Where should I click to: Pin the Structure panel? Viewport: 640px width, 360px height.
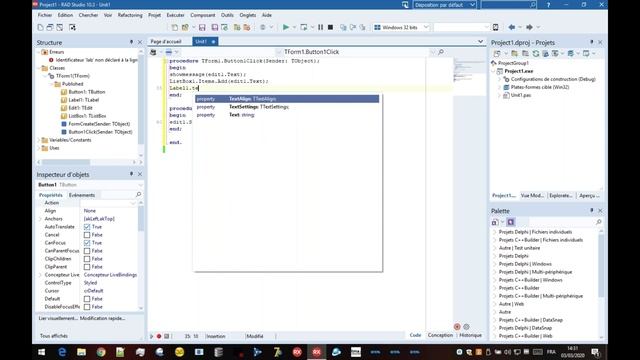point(131,42)
